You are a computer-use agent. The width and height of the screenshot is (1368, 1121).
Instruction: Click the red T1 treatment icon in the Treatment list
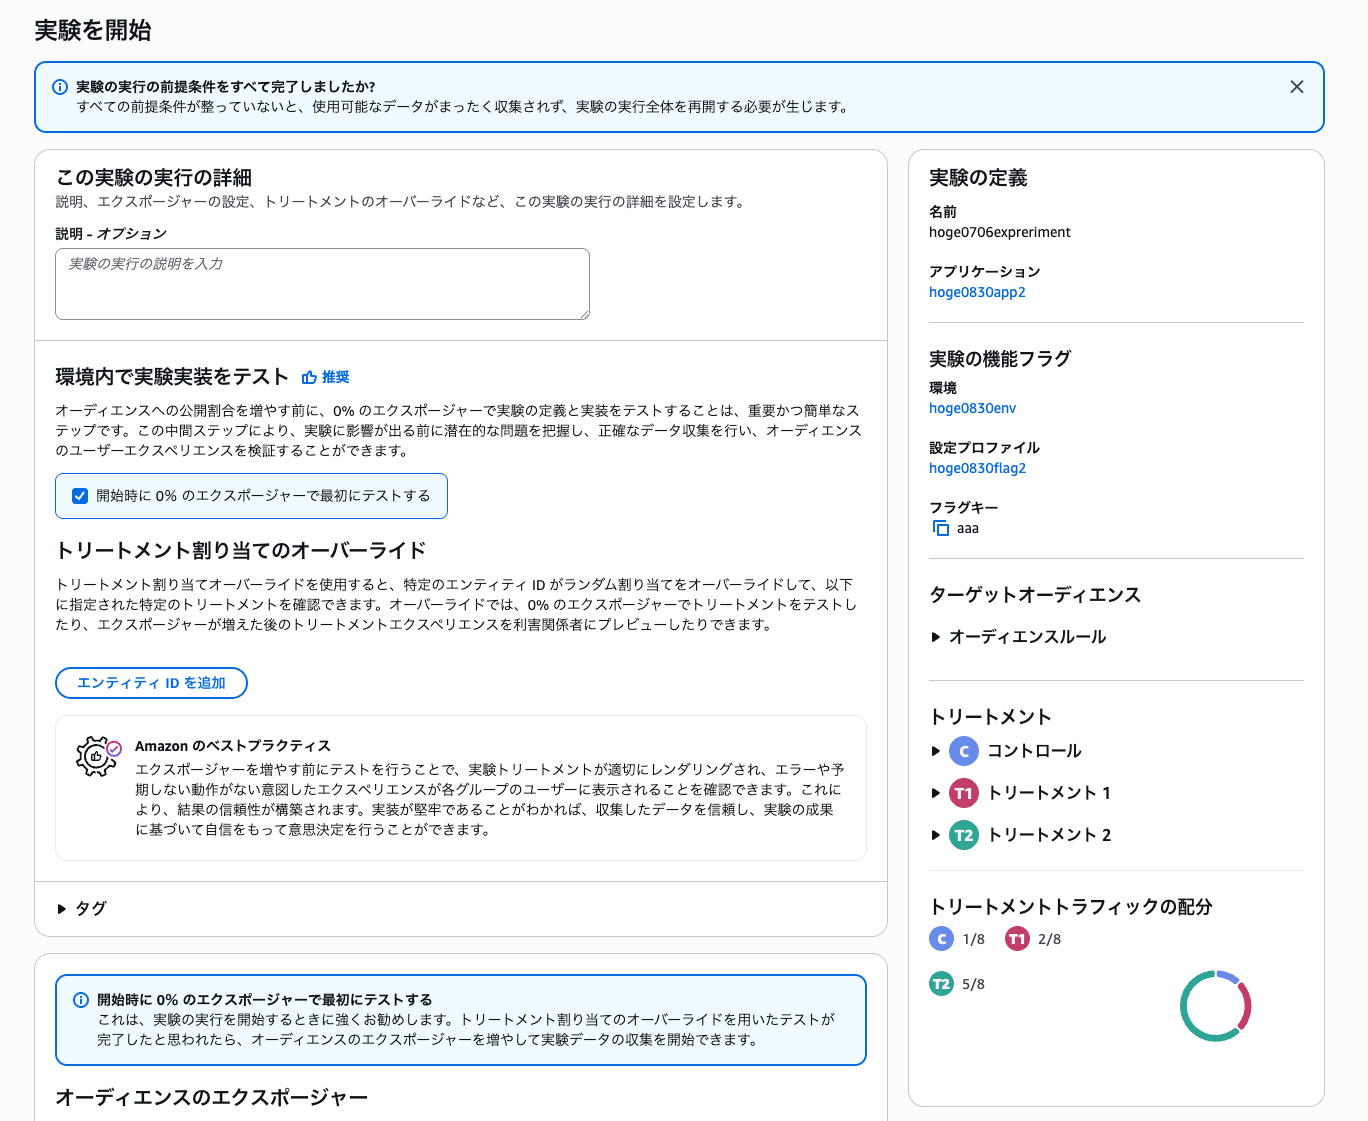[x=963, y=793]
